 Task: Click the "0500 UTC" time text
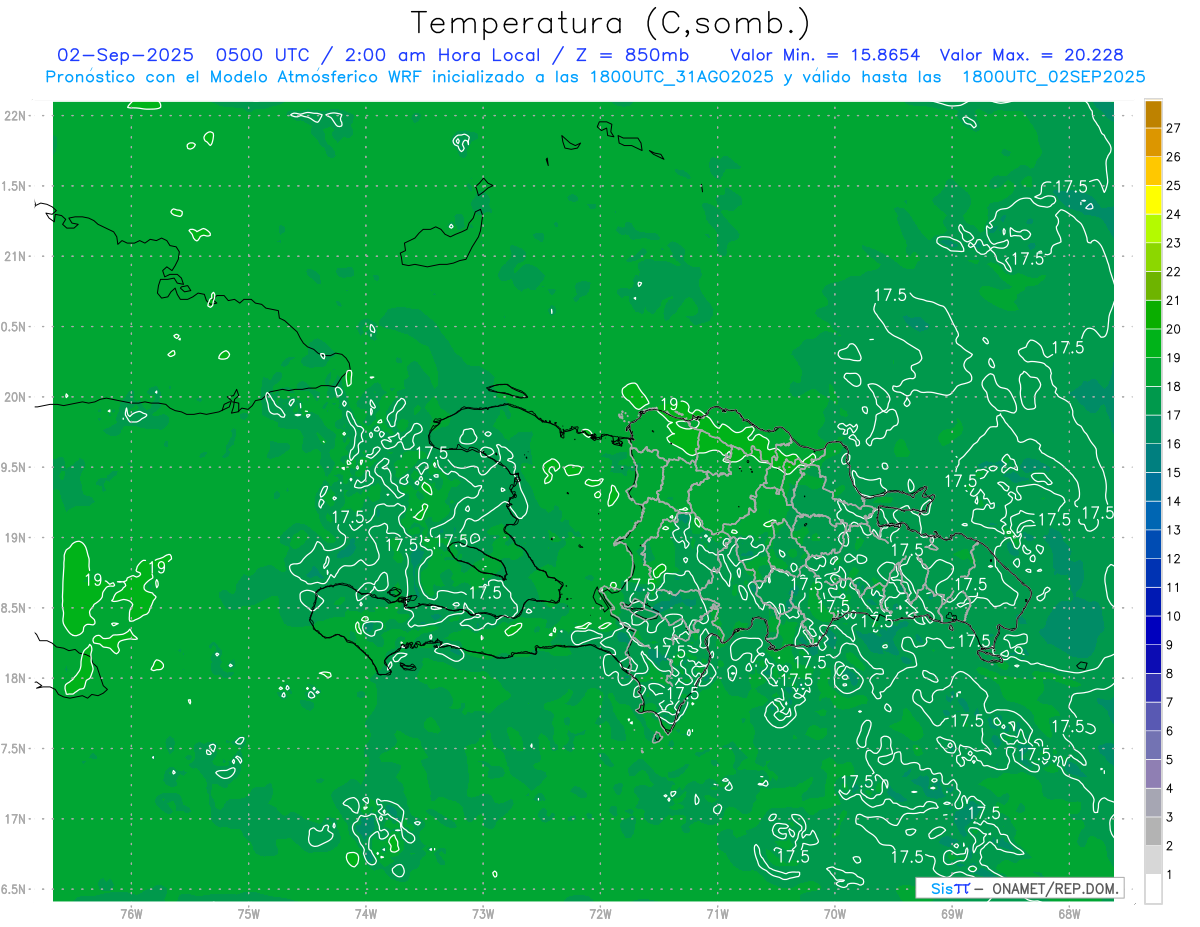[x=263, y=55]
